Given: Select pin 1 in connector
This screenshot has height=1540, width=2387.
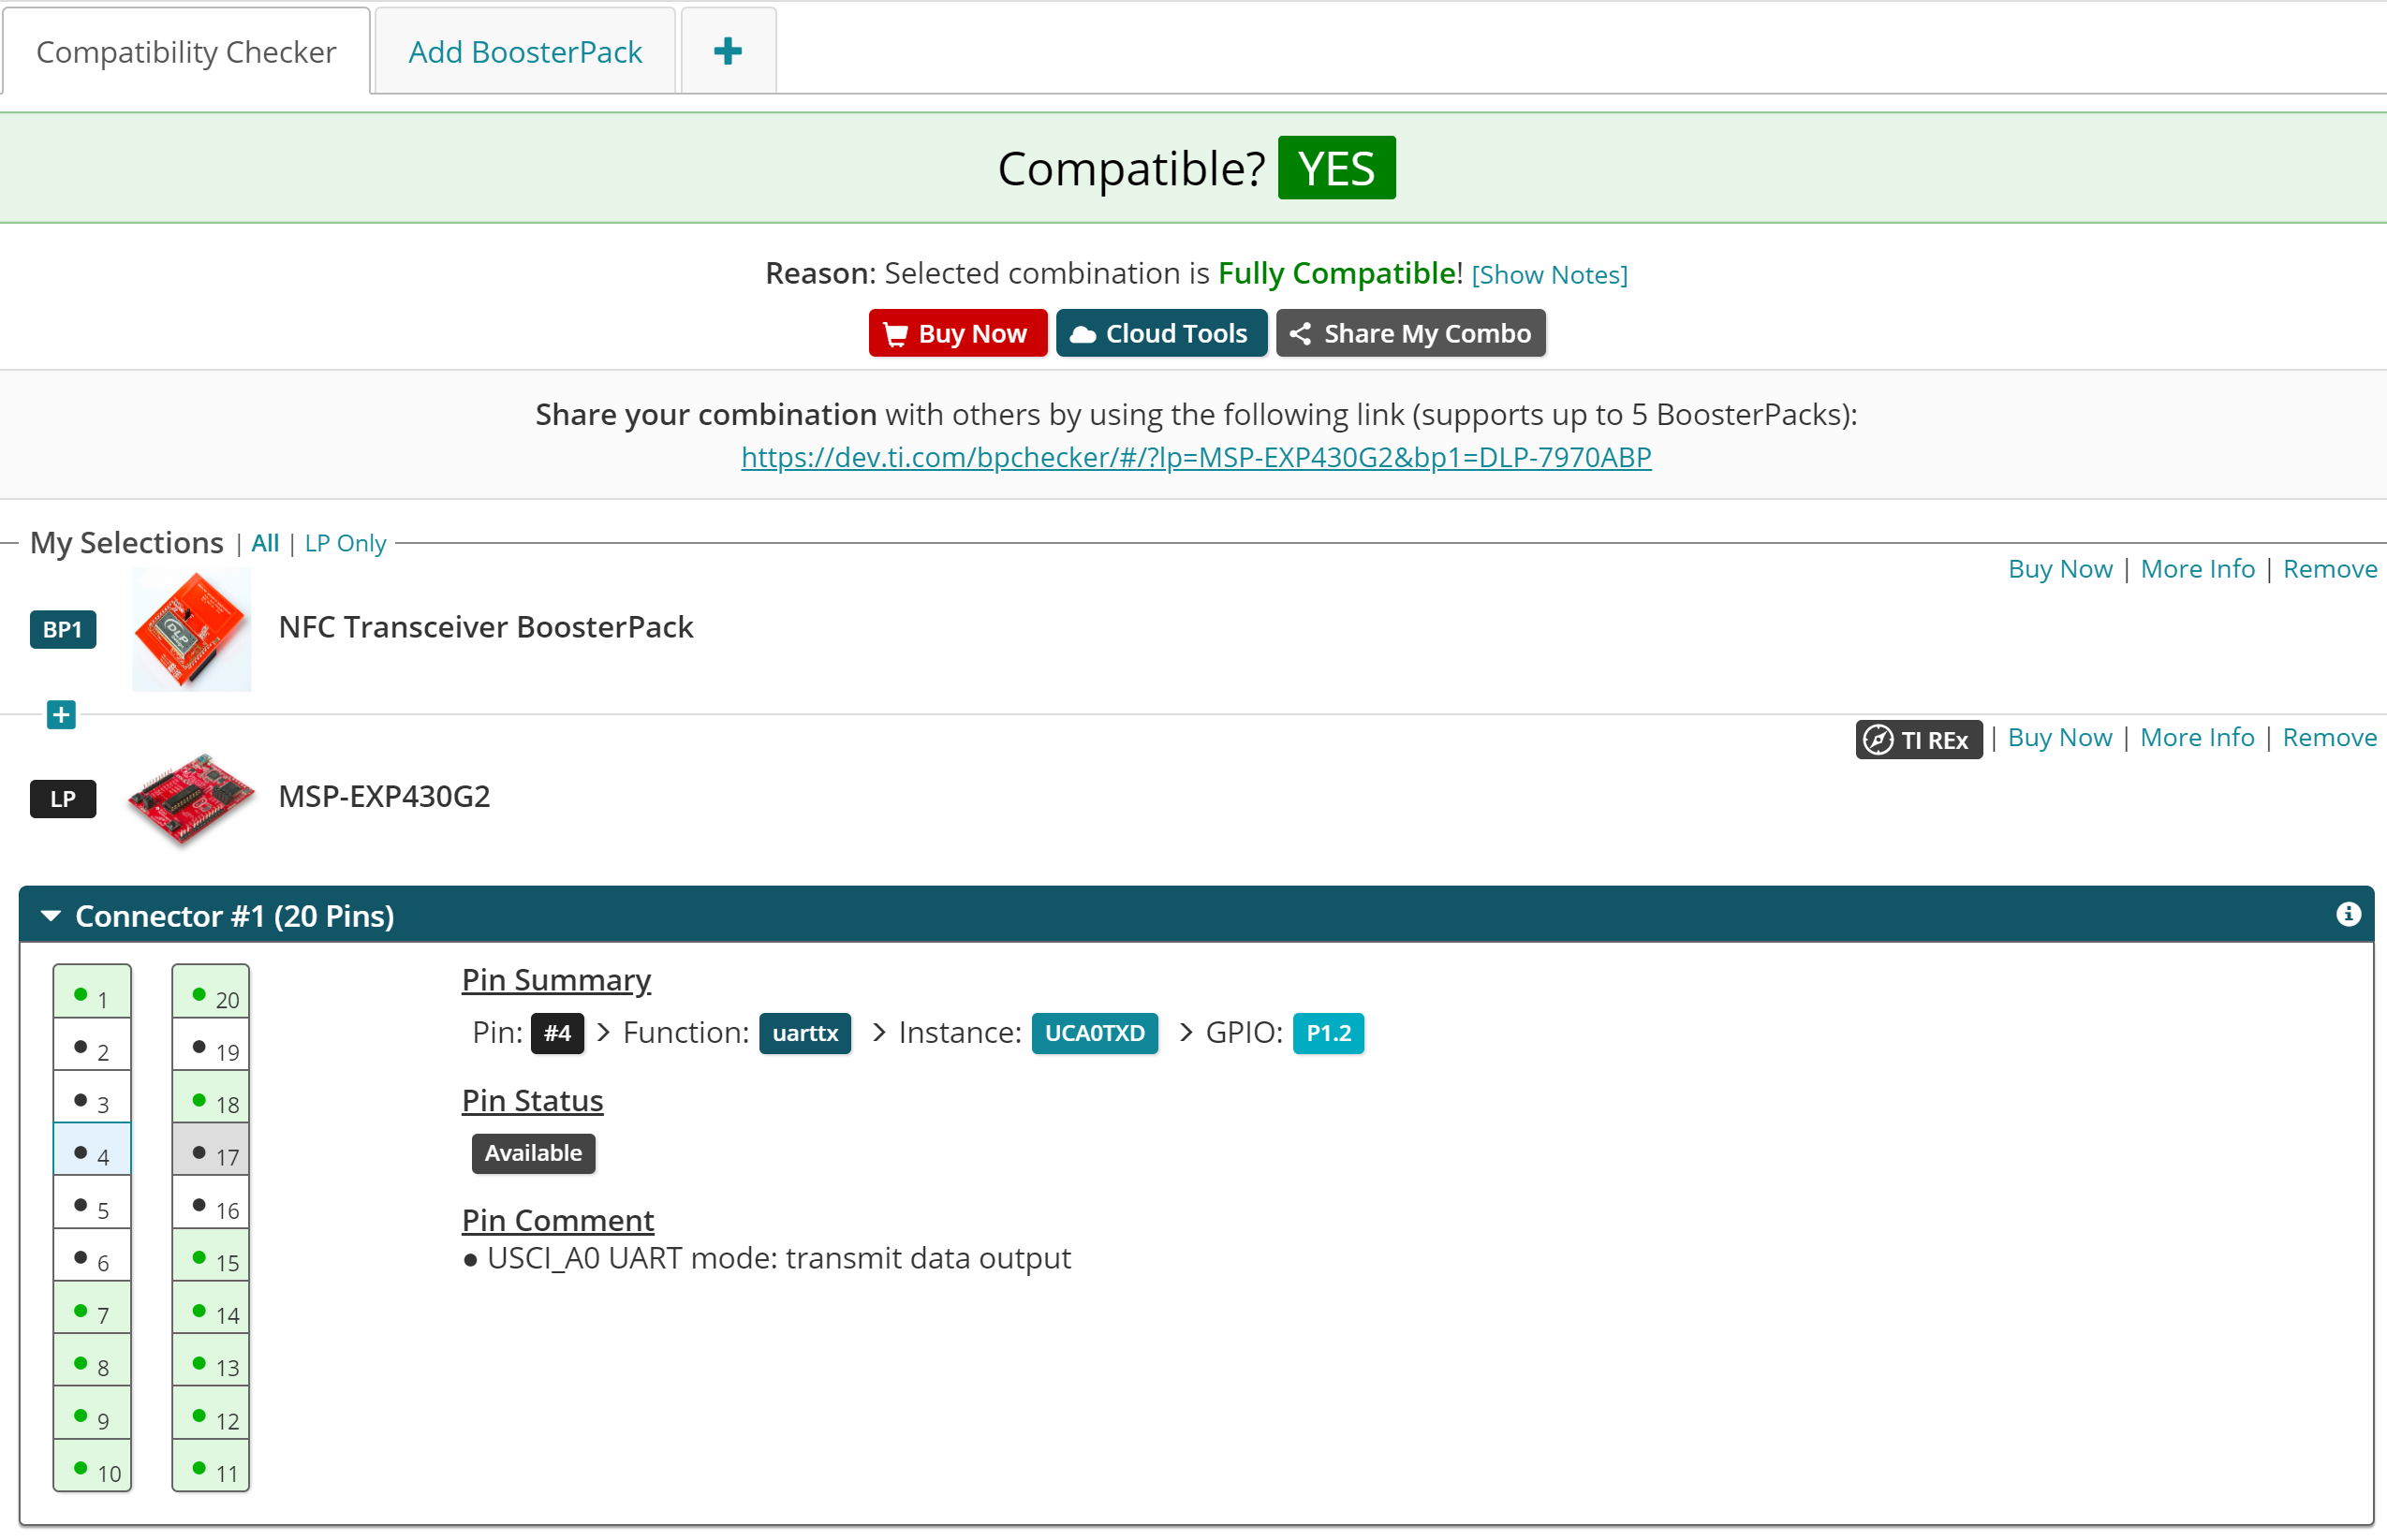Looking at the screenshot, I should click(92, 996).
